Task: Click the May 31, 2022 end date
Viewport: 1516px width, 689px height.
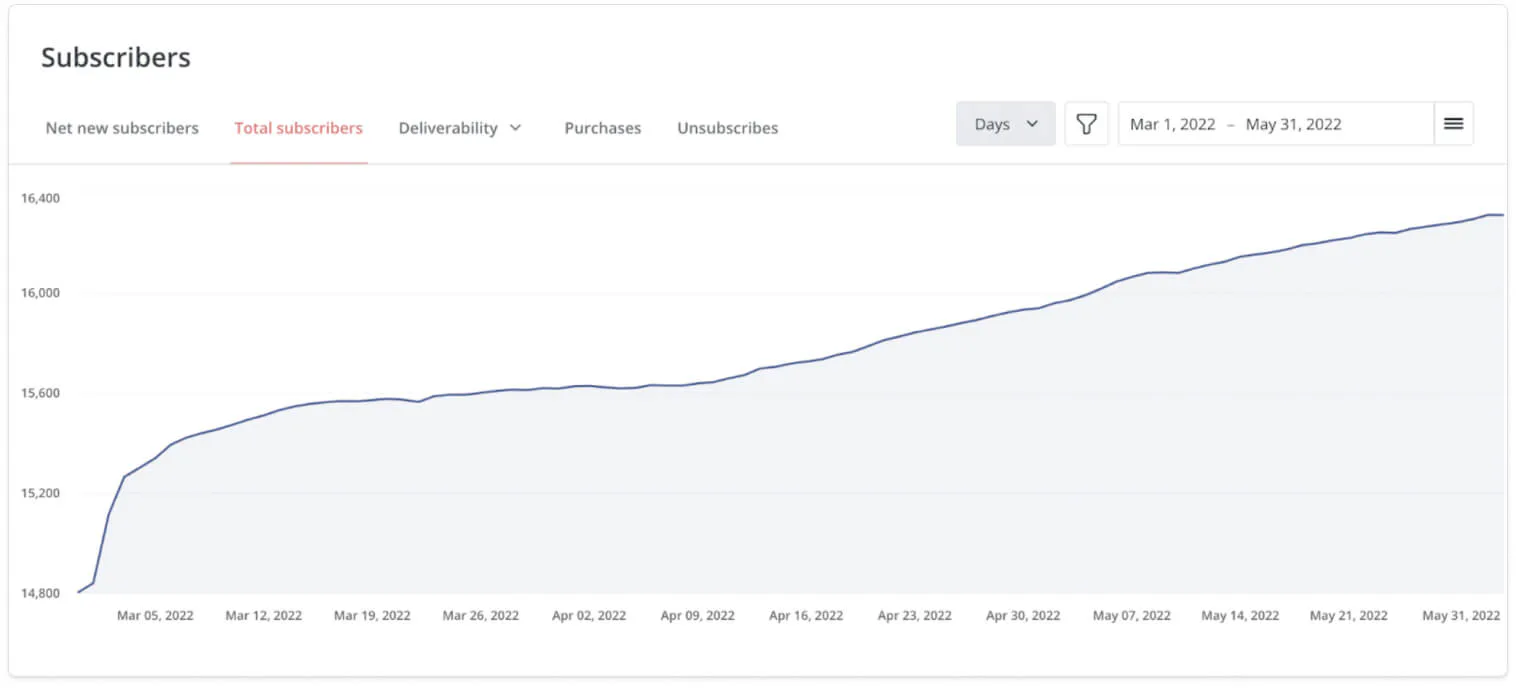Action: 1293,124
